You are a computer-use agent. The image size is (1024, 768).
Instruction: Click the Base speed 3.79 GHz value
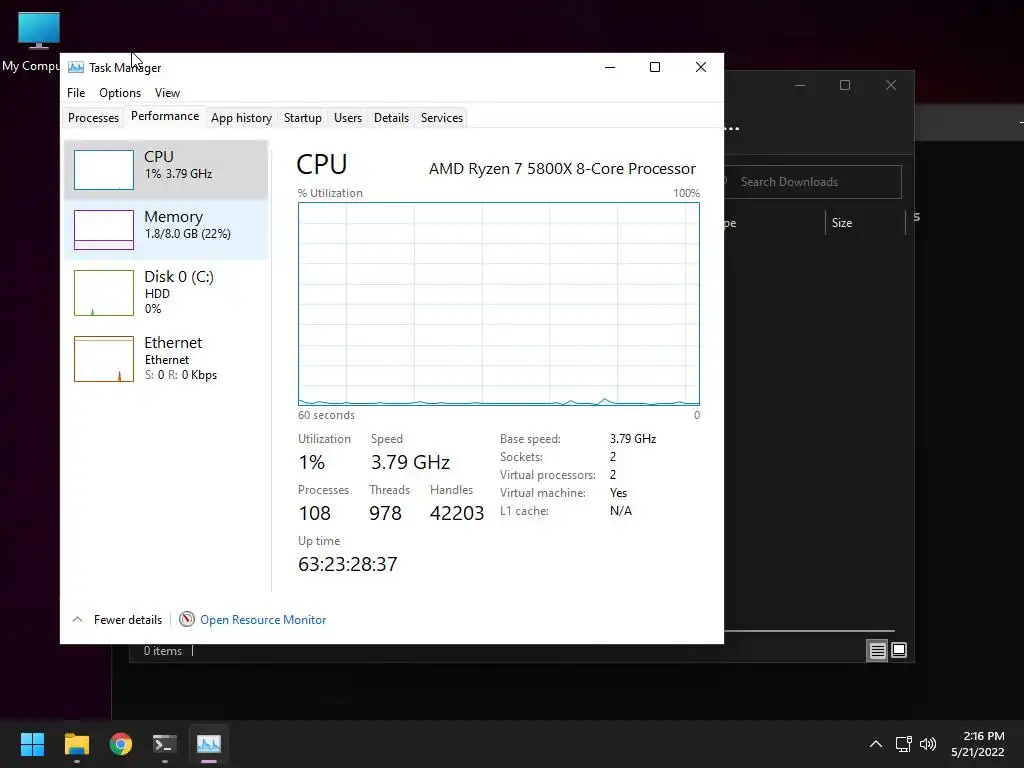(633, 439)
